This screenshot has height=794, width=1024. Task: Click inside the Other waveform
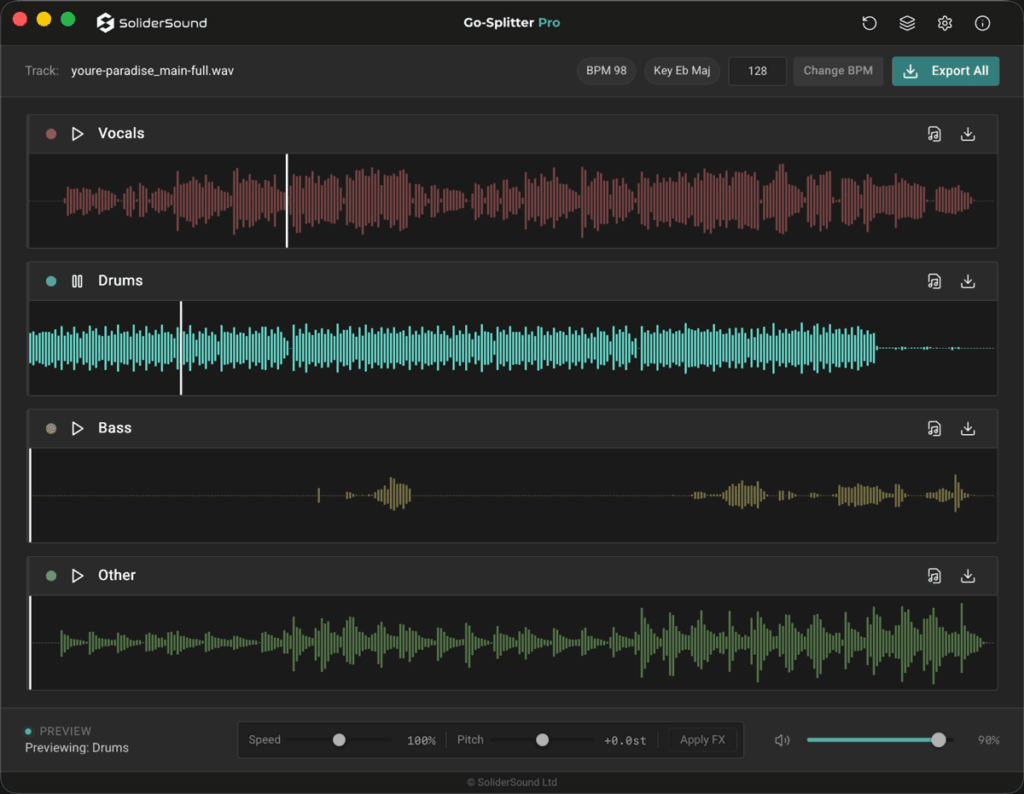(513, 643)
